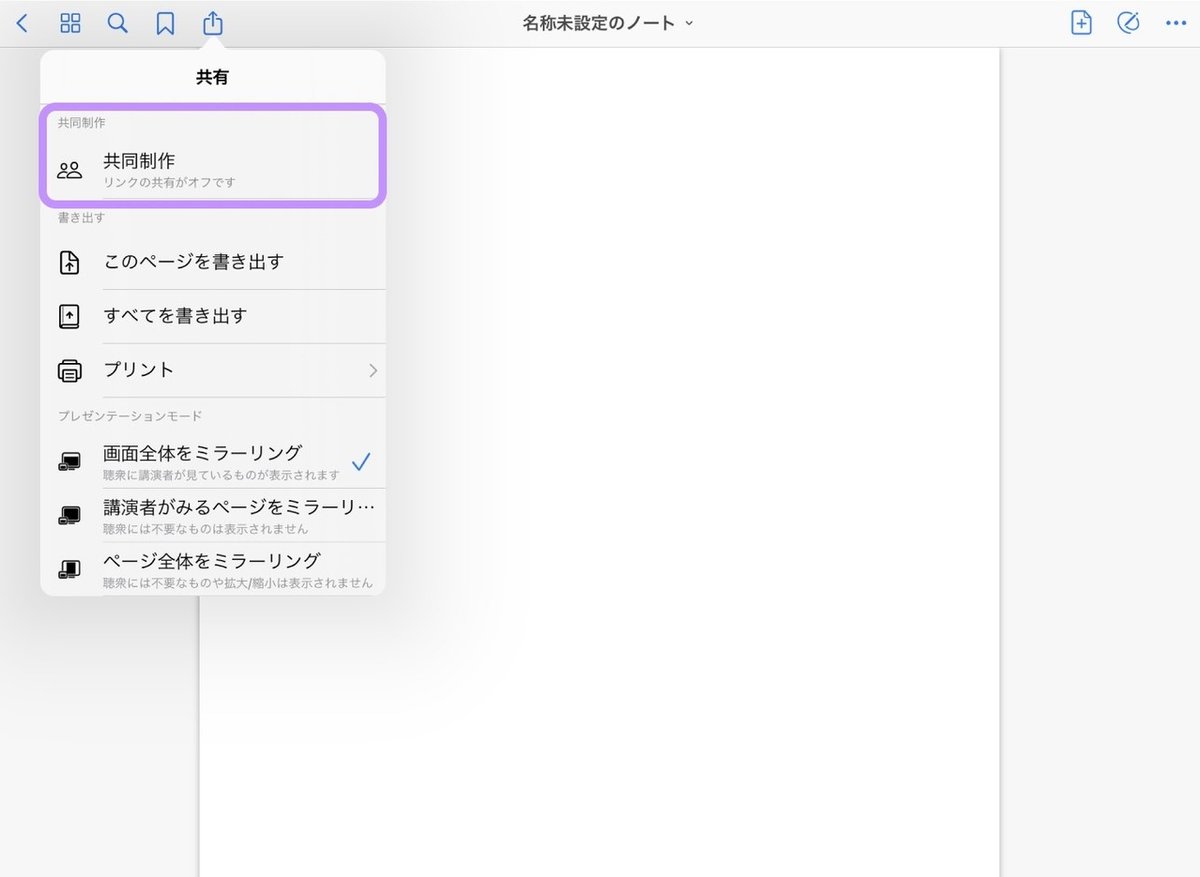Click the 聴衆には不要なものは表示されません description

point(206,528)
